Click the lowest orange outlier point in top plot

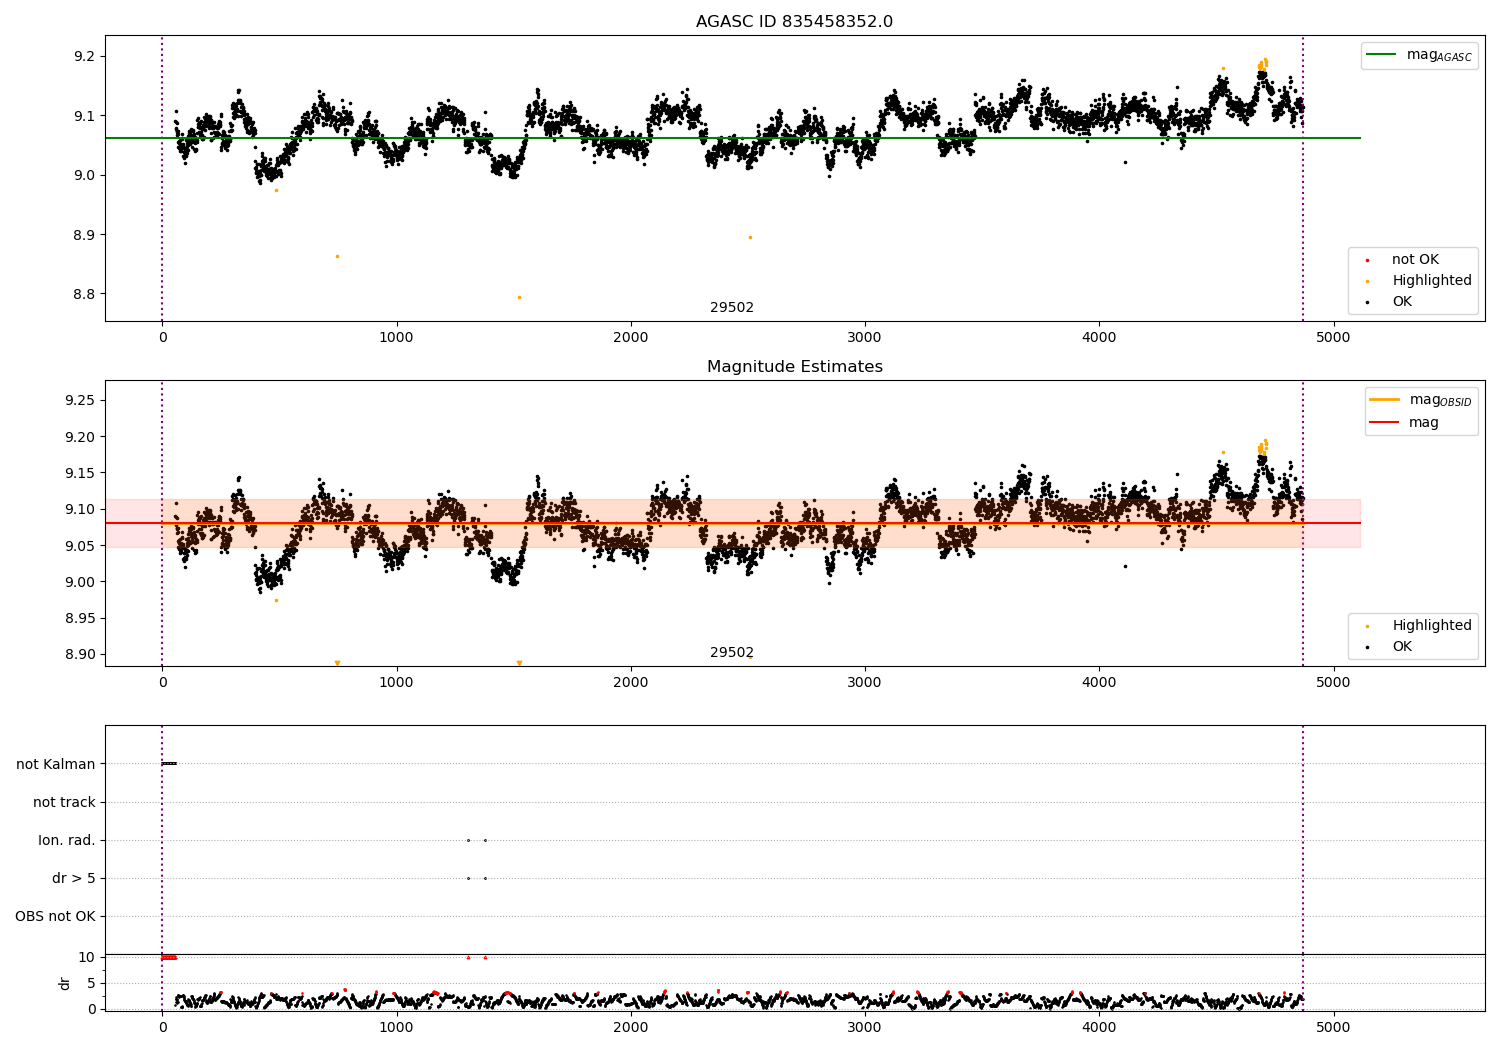point(519,297)
